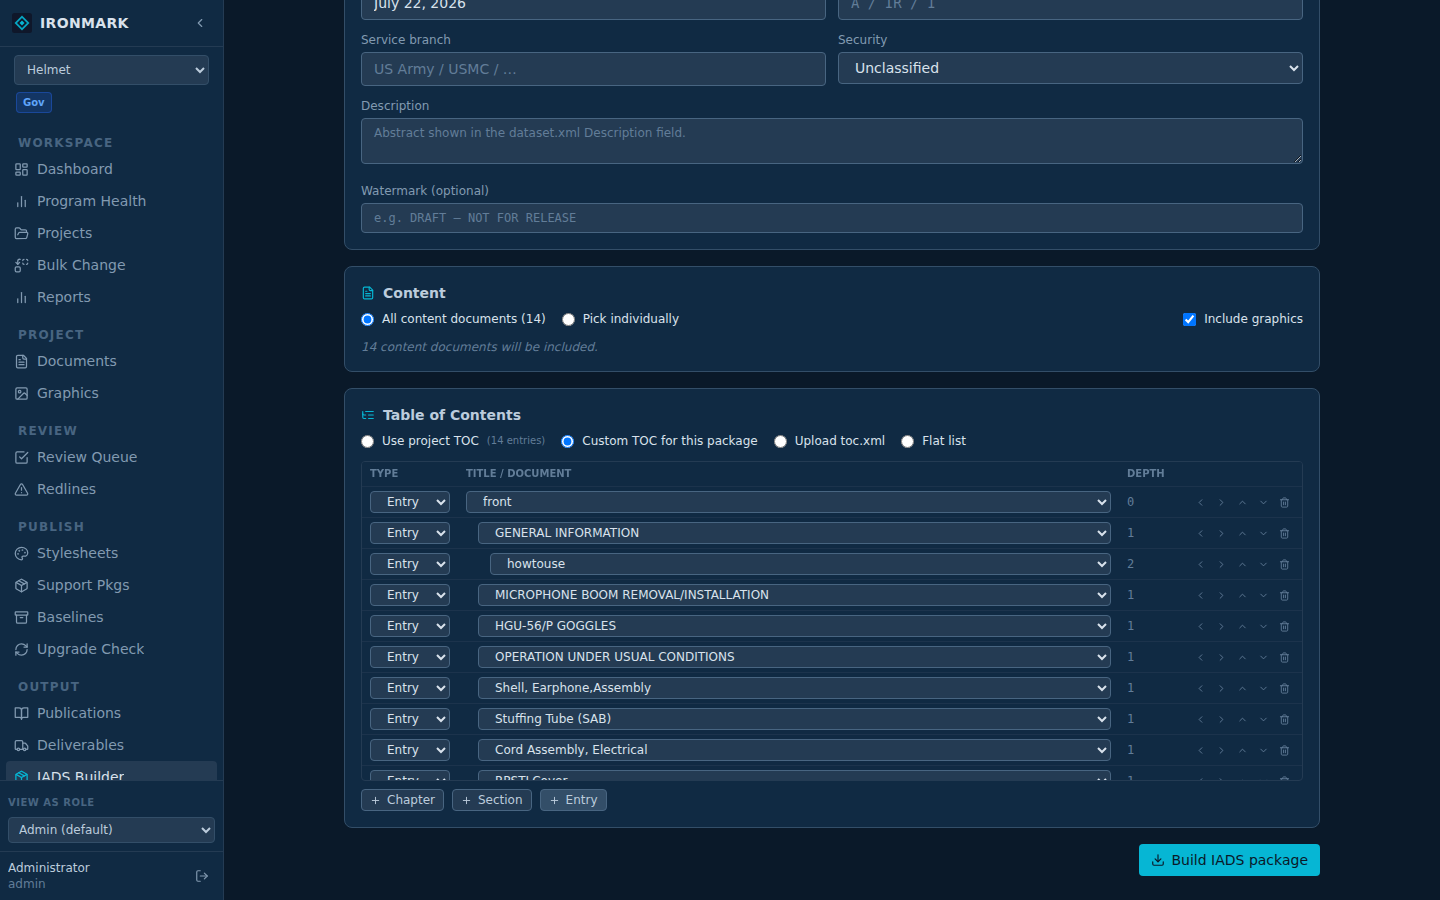Delete the Stuffing Tube (SAB) row

pos(1285,720)
